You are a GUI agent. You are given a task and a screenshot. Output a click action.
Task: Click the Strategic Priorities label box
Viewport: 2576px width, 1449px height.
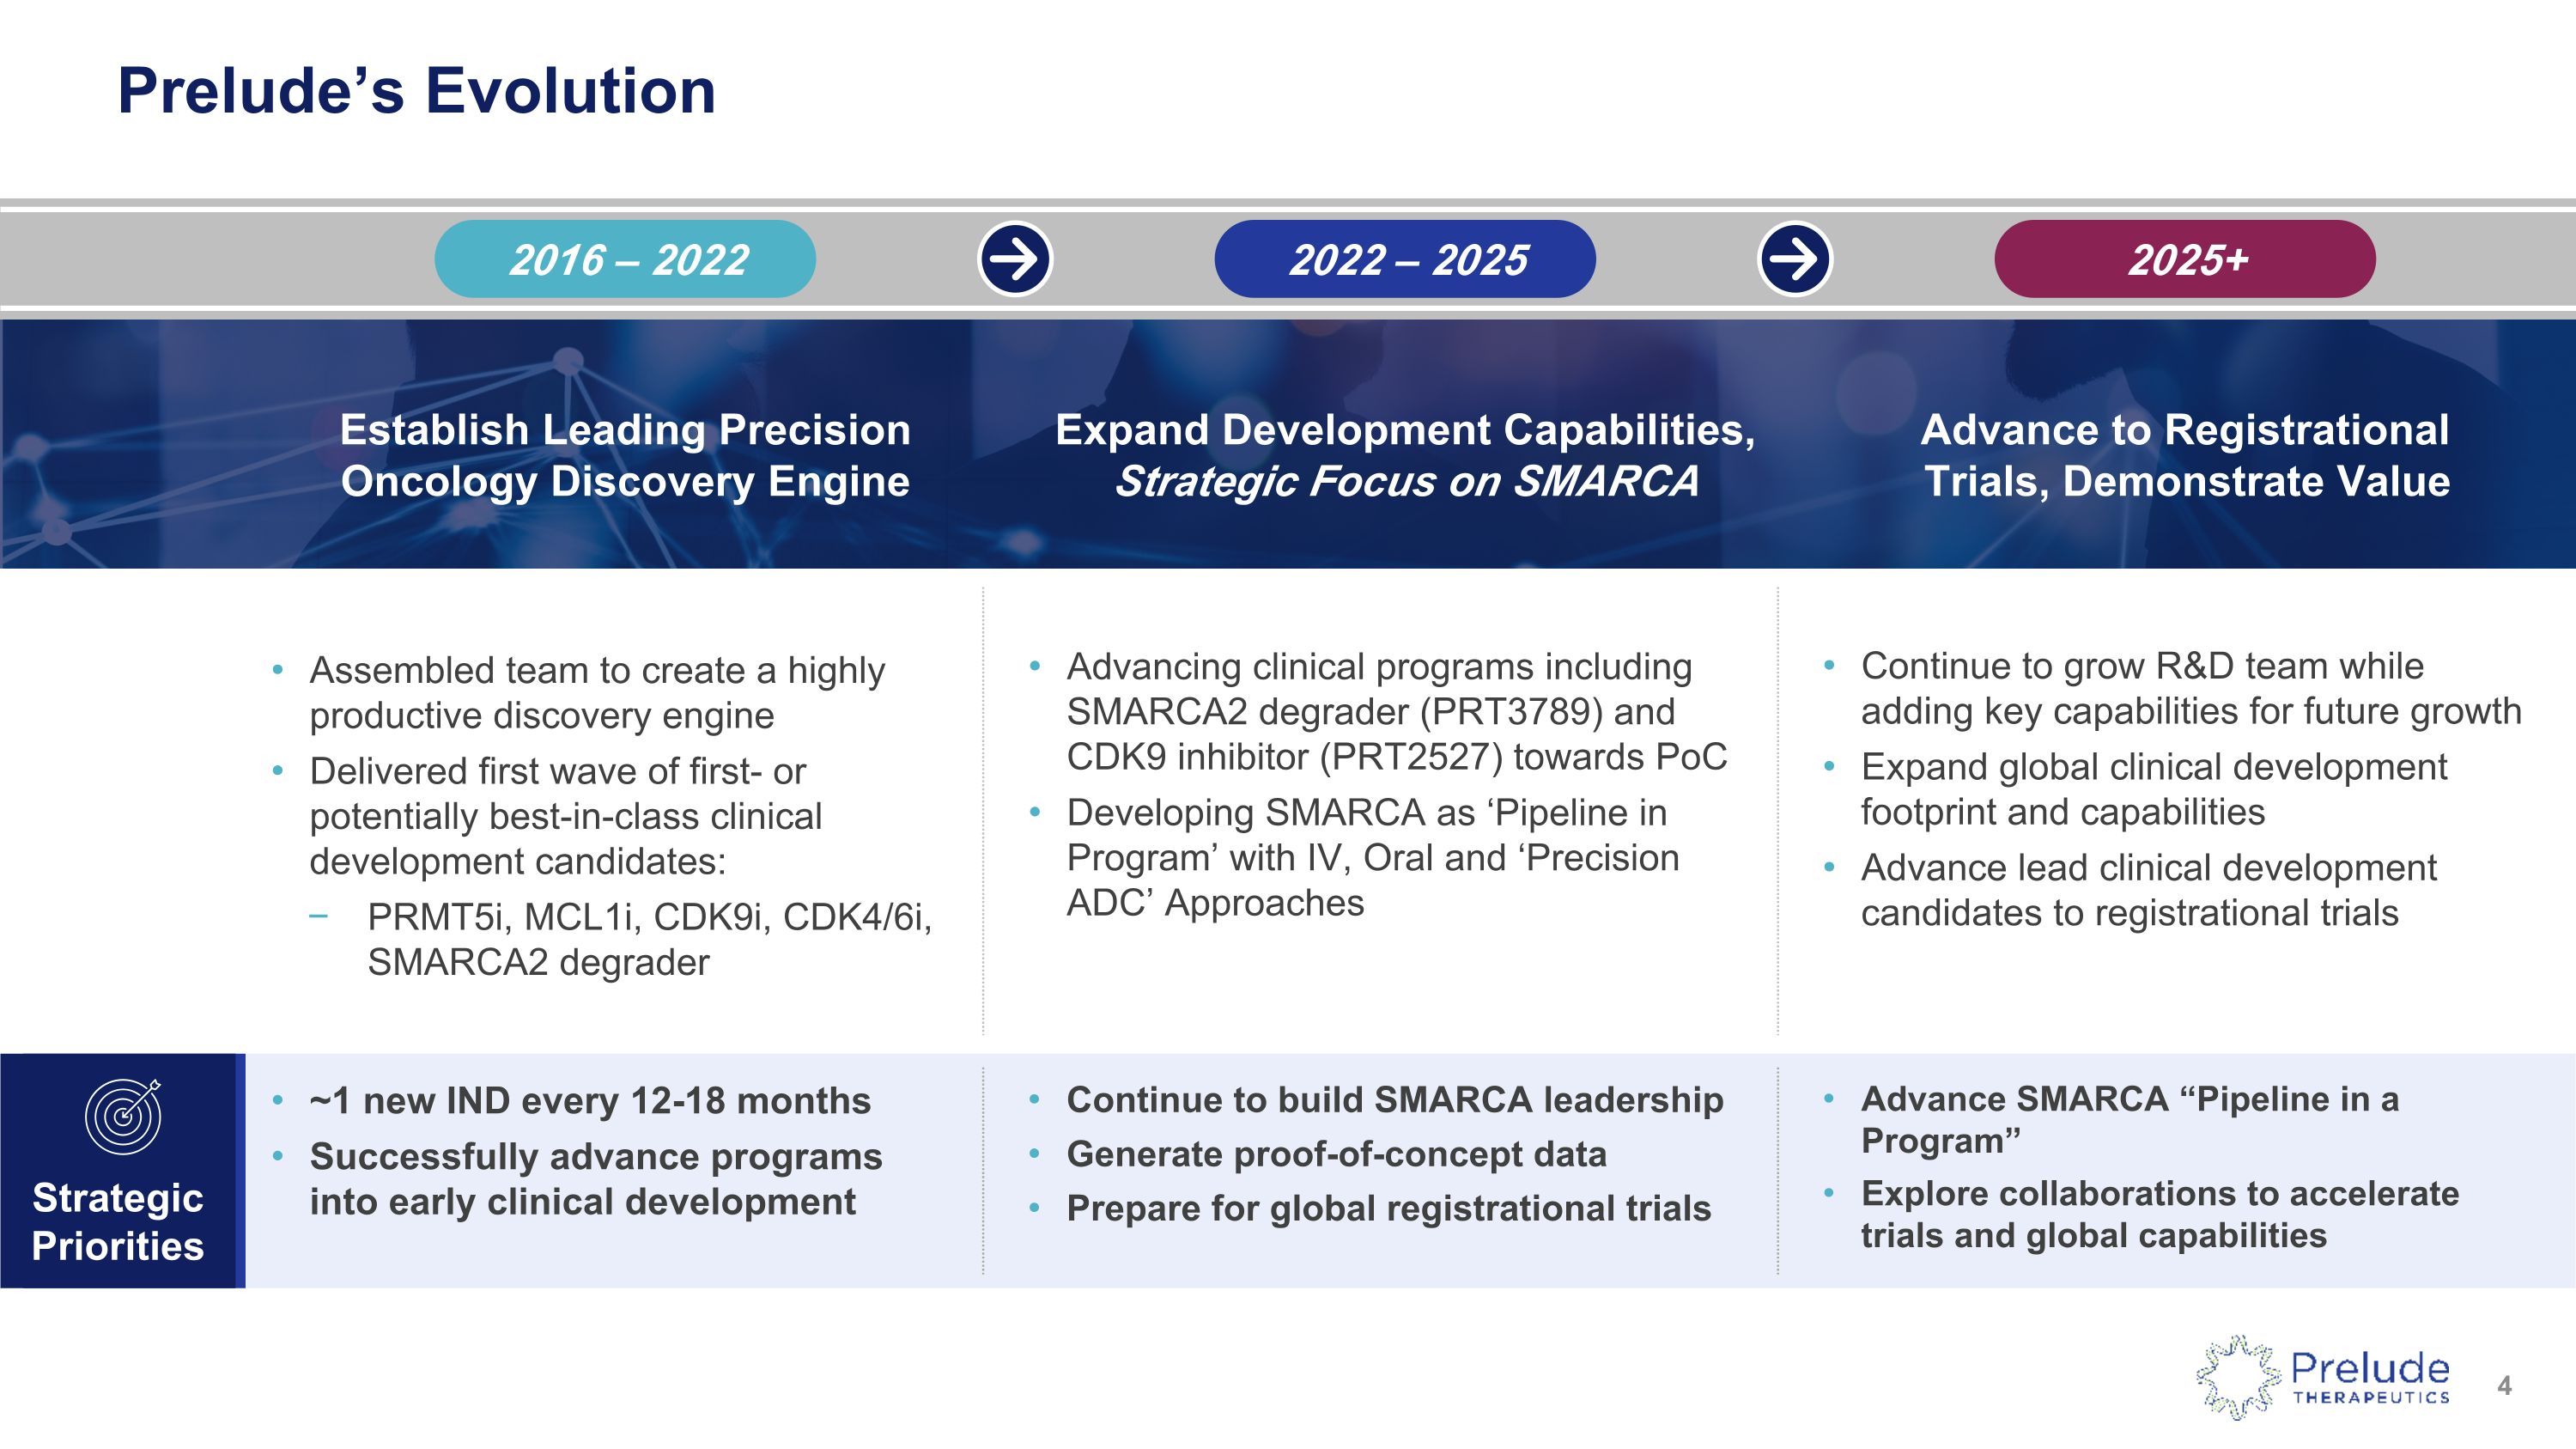point(118,1222)
